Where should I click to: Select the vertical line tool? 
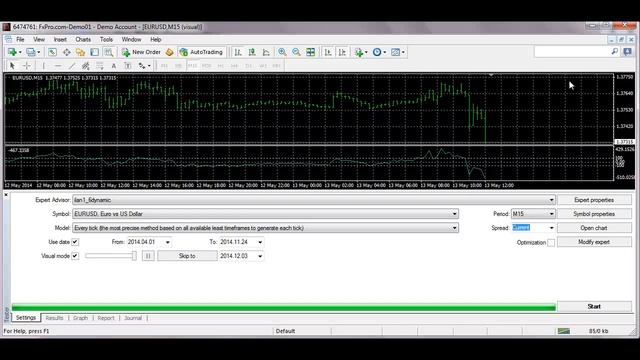pos(44,66)
